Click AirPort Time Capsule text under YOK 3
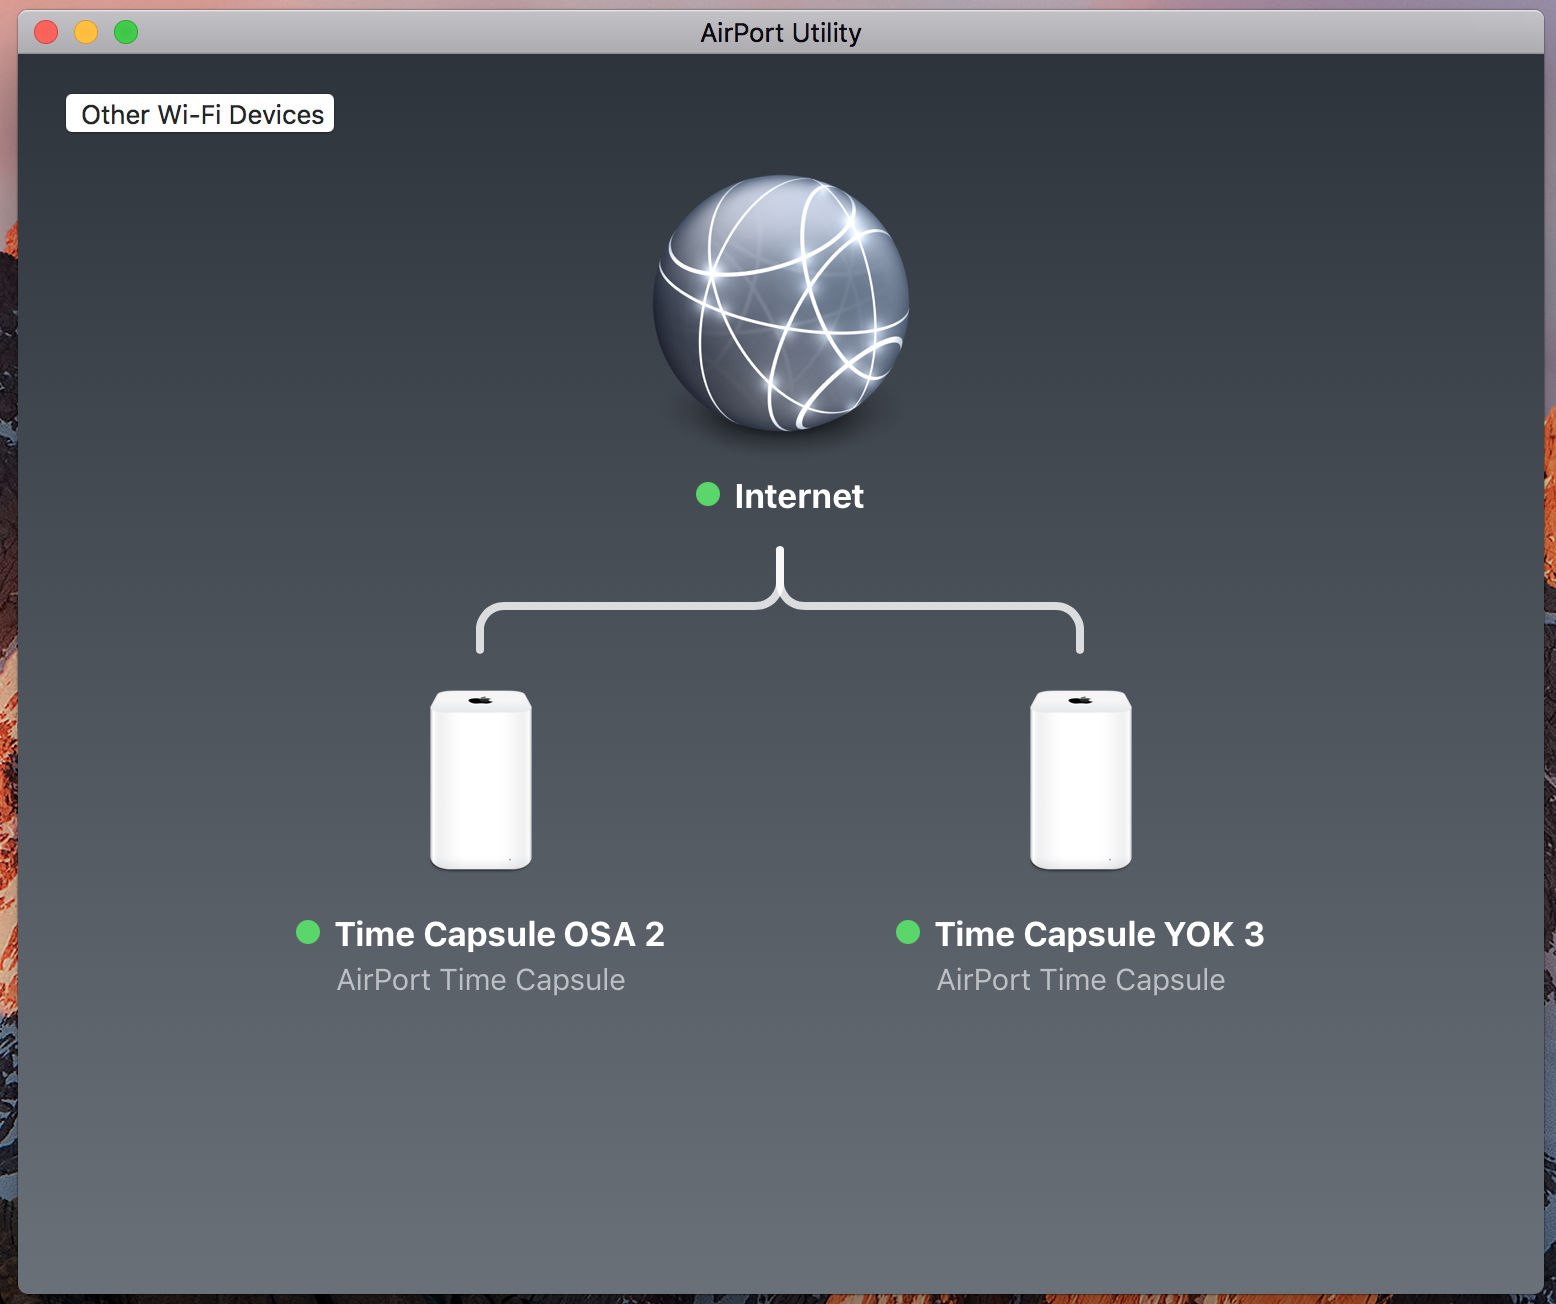Image resolution: width=1556 pixels, height=1304 pixels. click(1081, 980)
